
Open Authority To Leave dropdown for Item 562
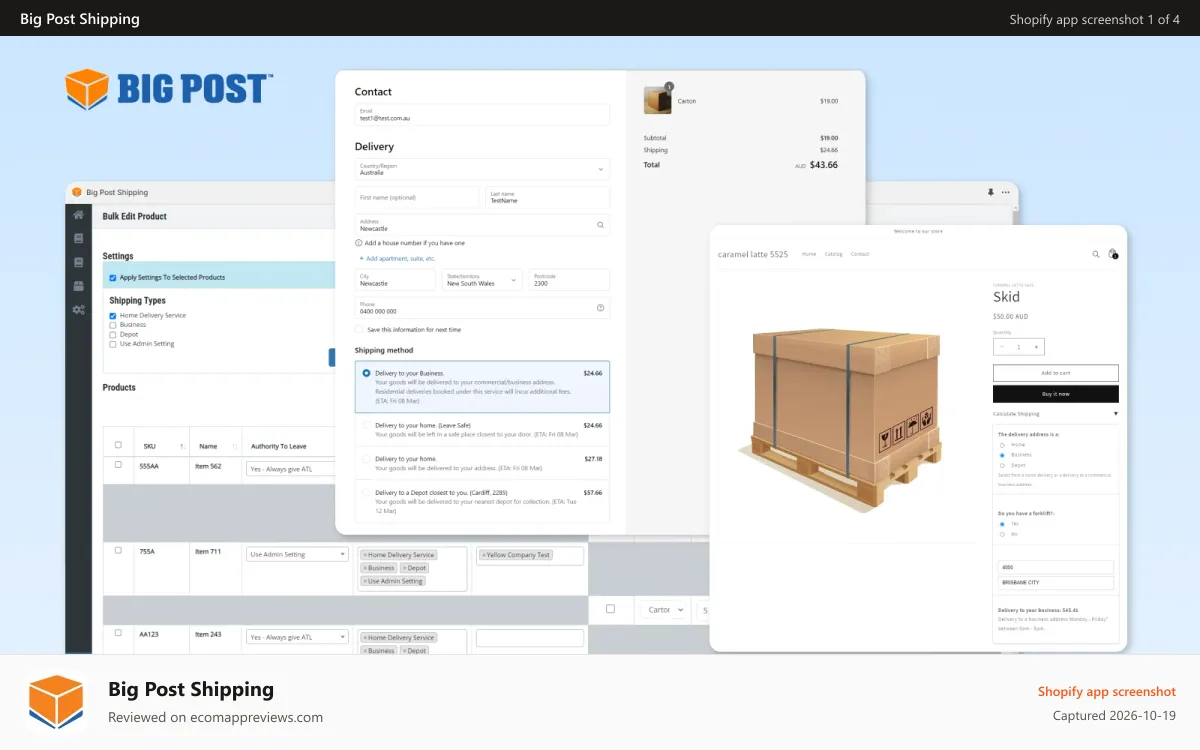click(x=290, y=468)
